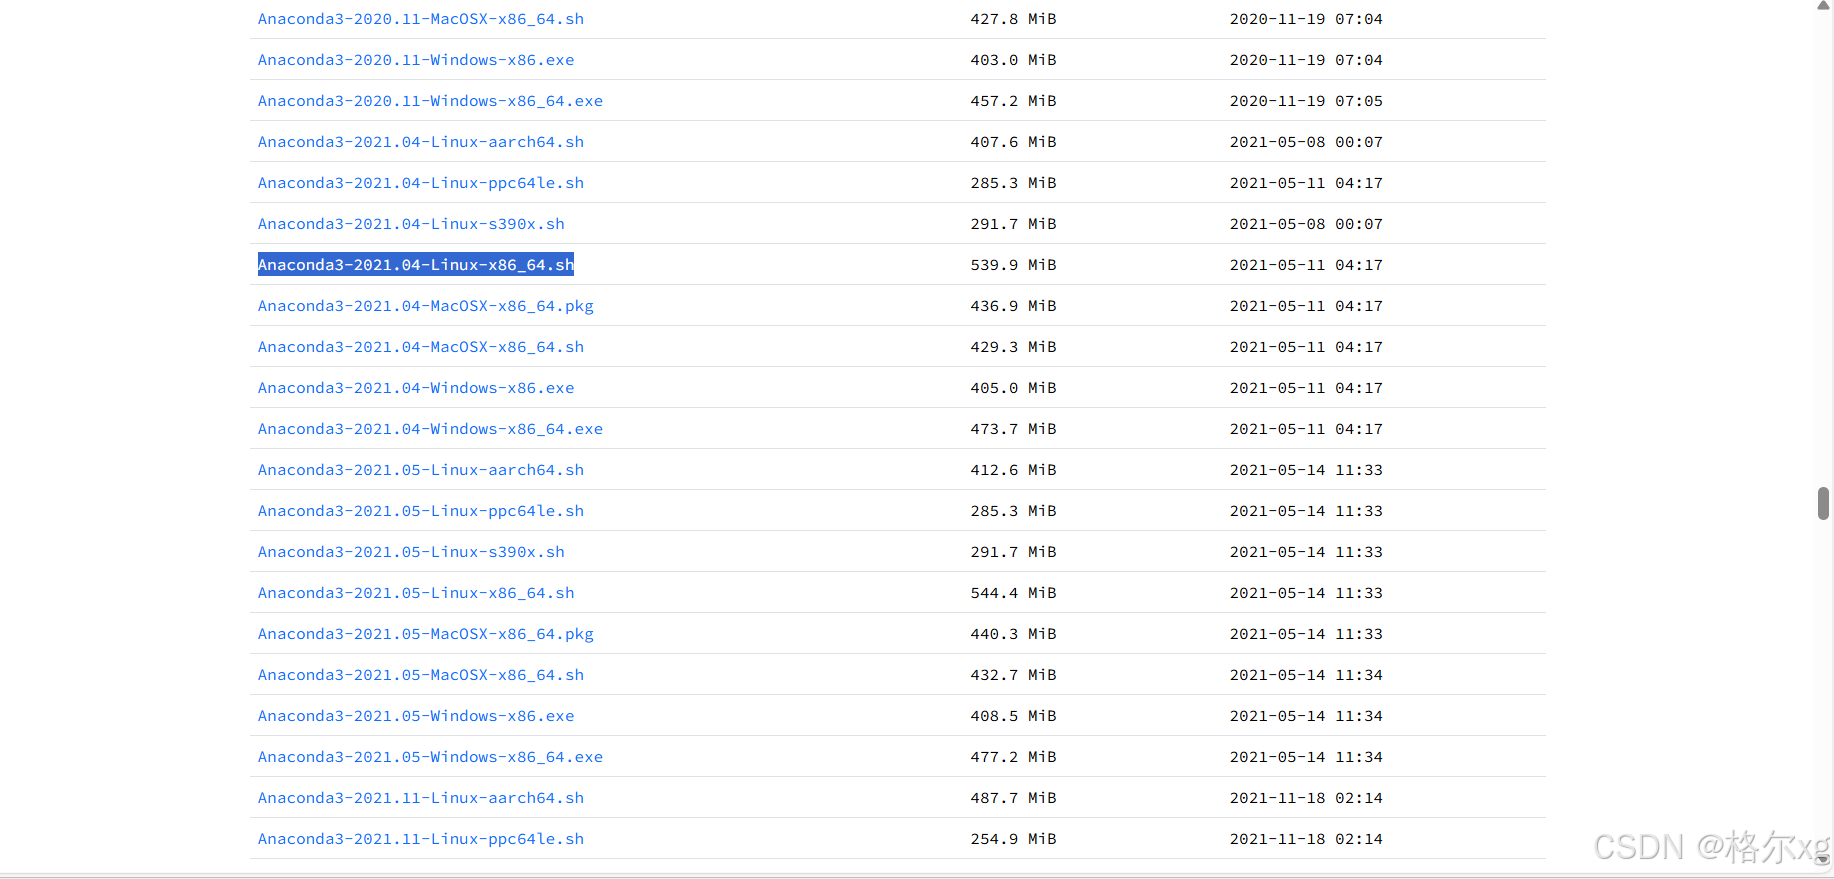
Task: Click date 2021-11-18 02:14 of aarch64 row
Action: pyautogui.click(x=1306, y=798)
